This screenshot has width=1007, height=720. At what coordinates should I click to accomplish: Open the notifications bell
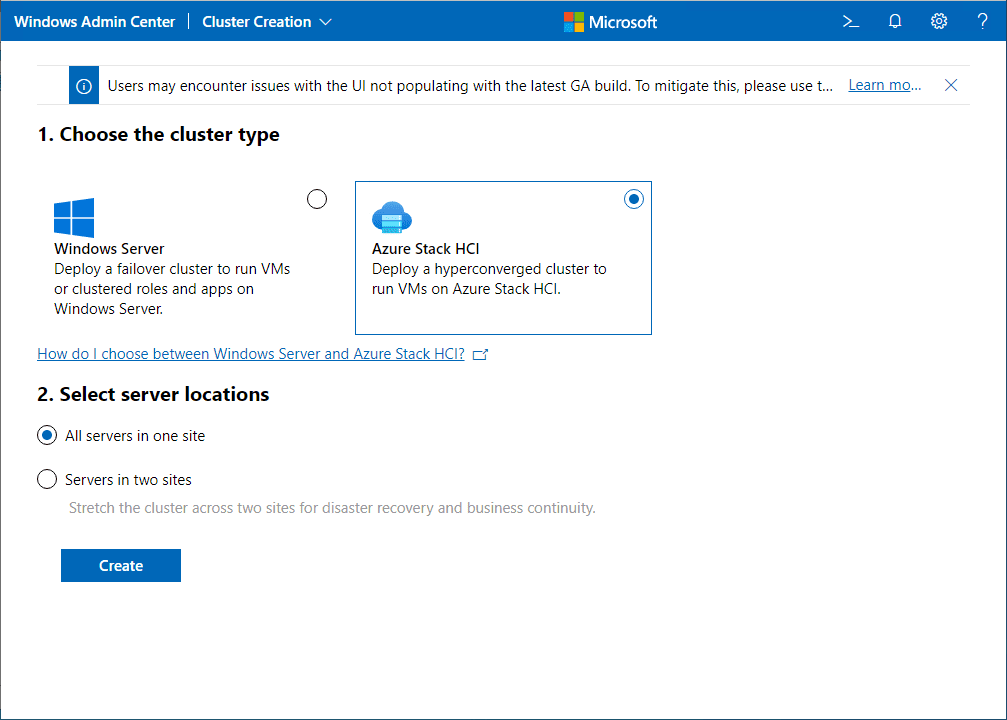click(x=895, y=21)
